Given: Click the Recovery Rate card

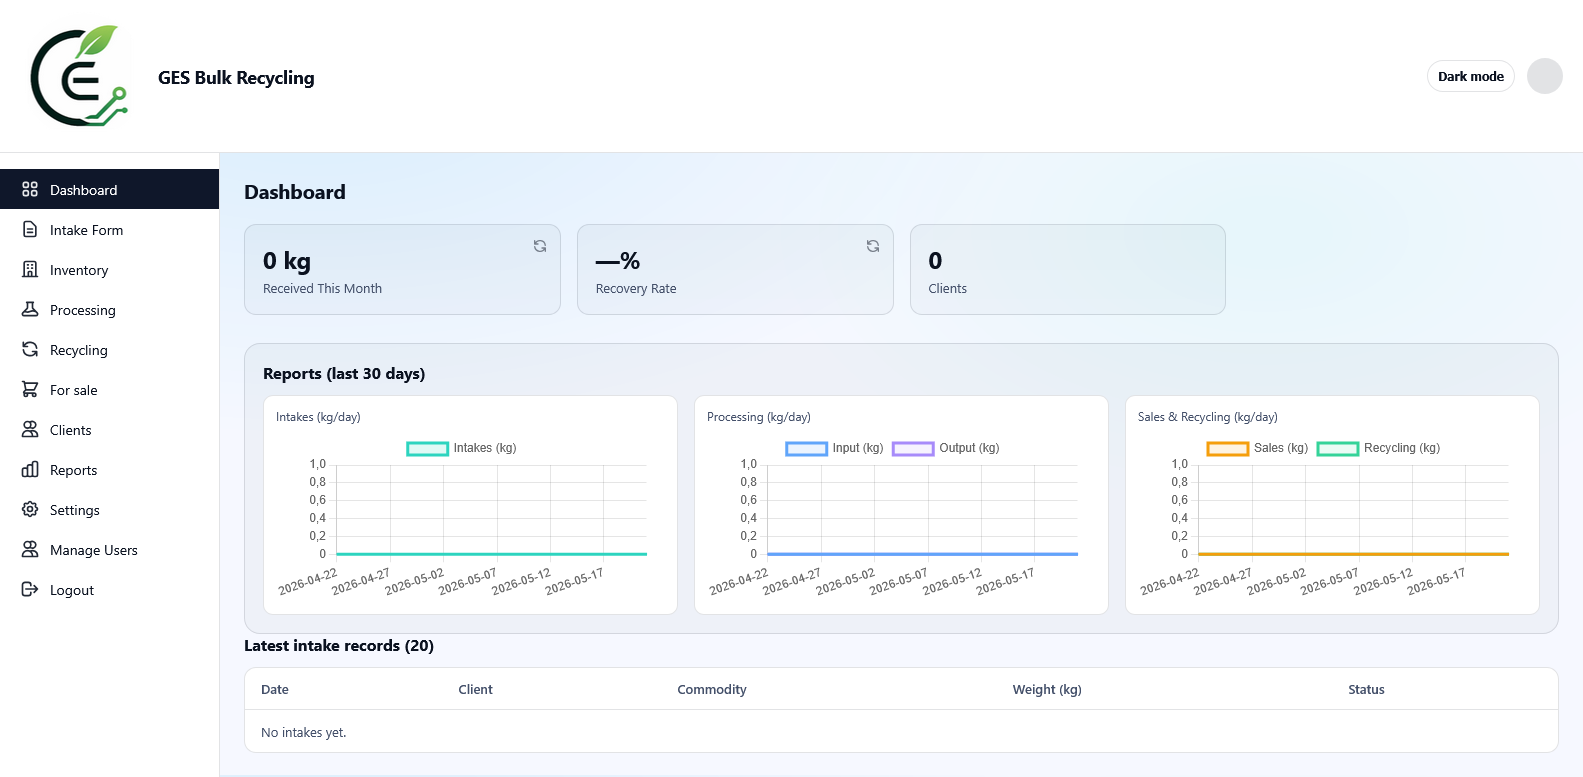Looking at the screenshot, I should coord(735,269).
